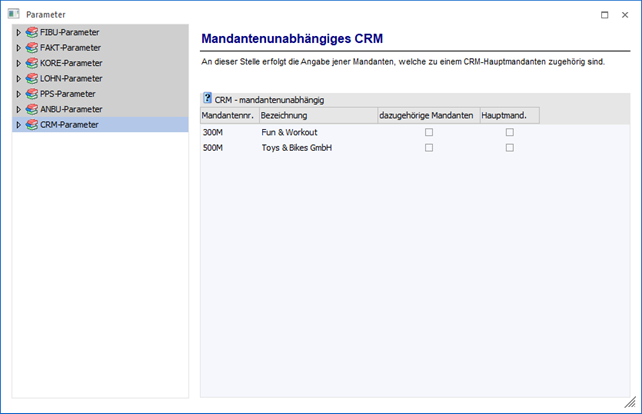This screenshot has width=642, height=414.
Task: Click the LOHN-Parameter database icon
Action: pos(32,78)
